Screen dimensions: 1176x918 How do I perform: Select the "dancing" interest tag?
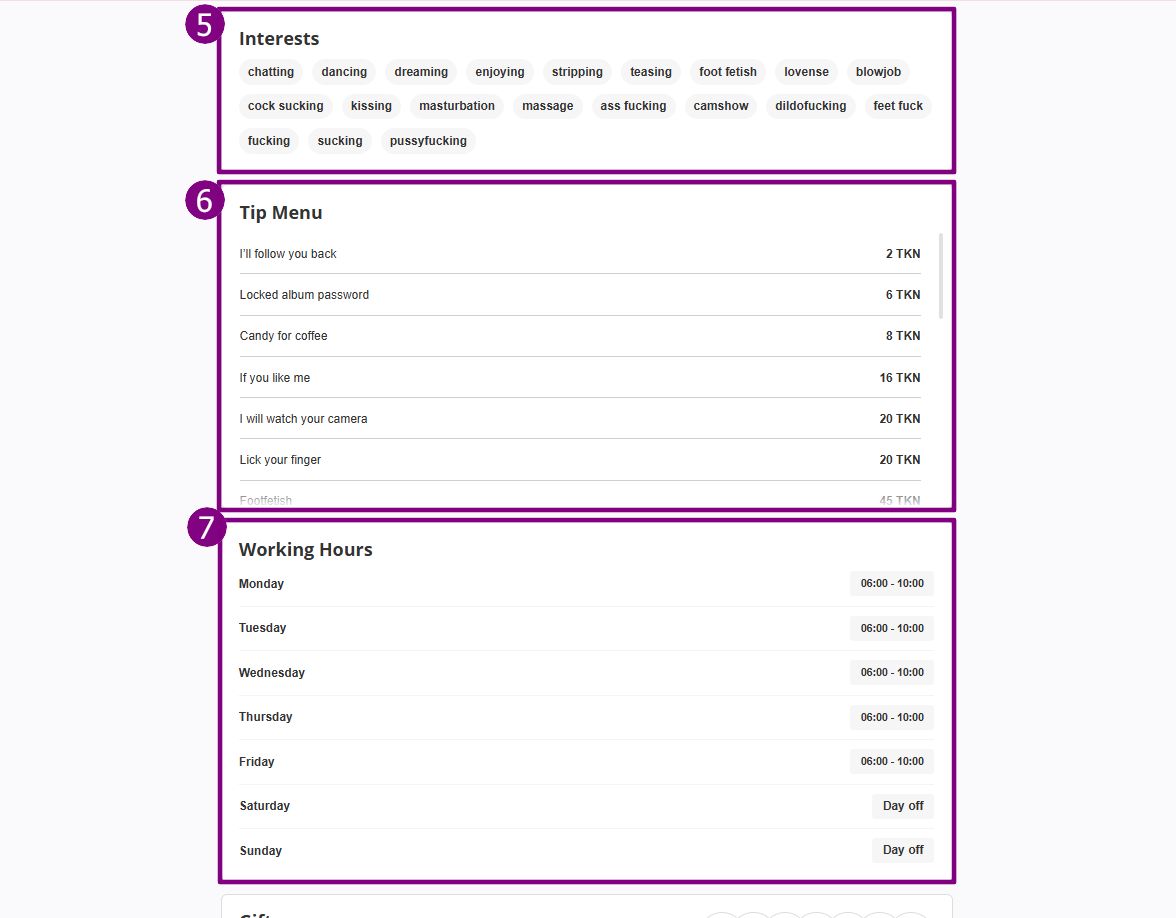pyautogui.click(x=344, y=72)
